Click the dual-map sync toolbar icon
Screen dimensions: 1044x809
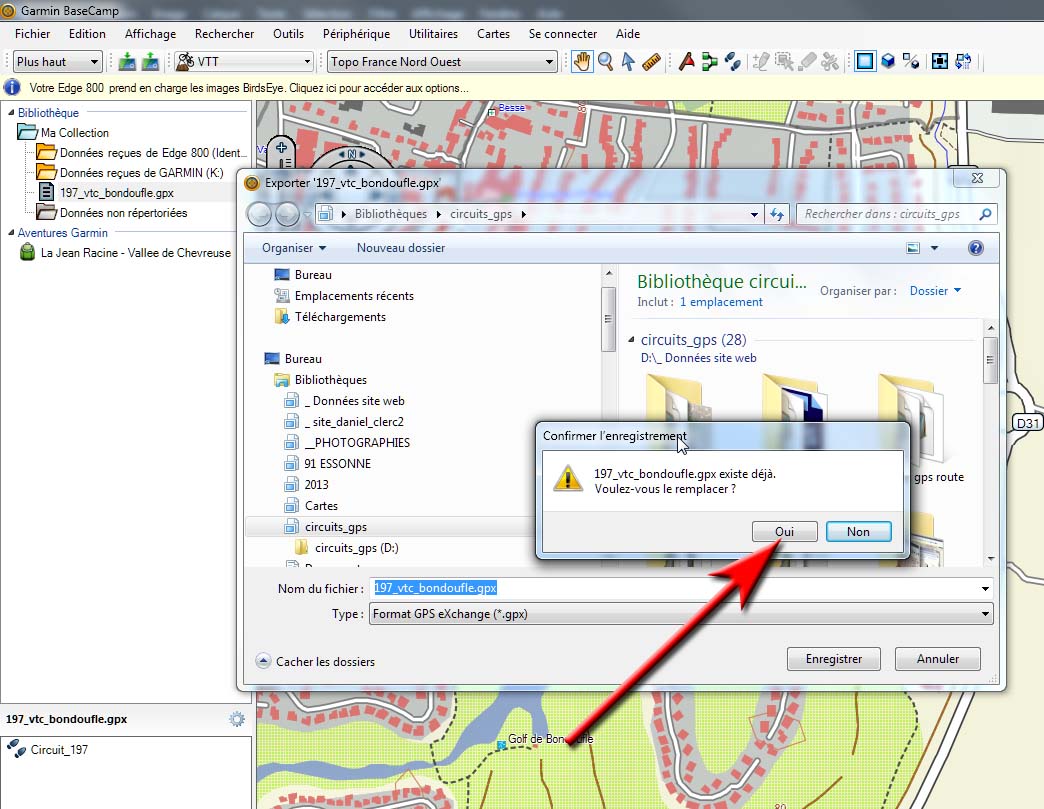[x=963, y=62]
